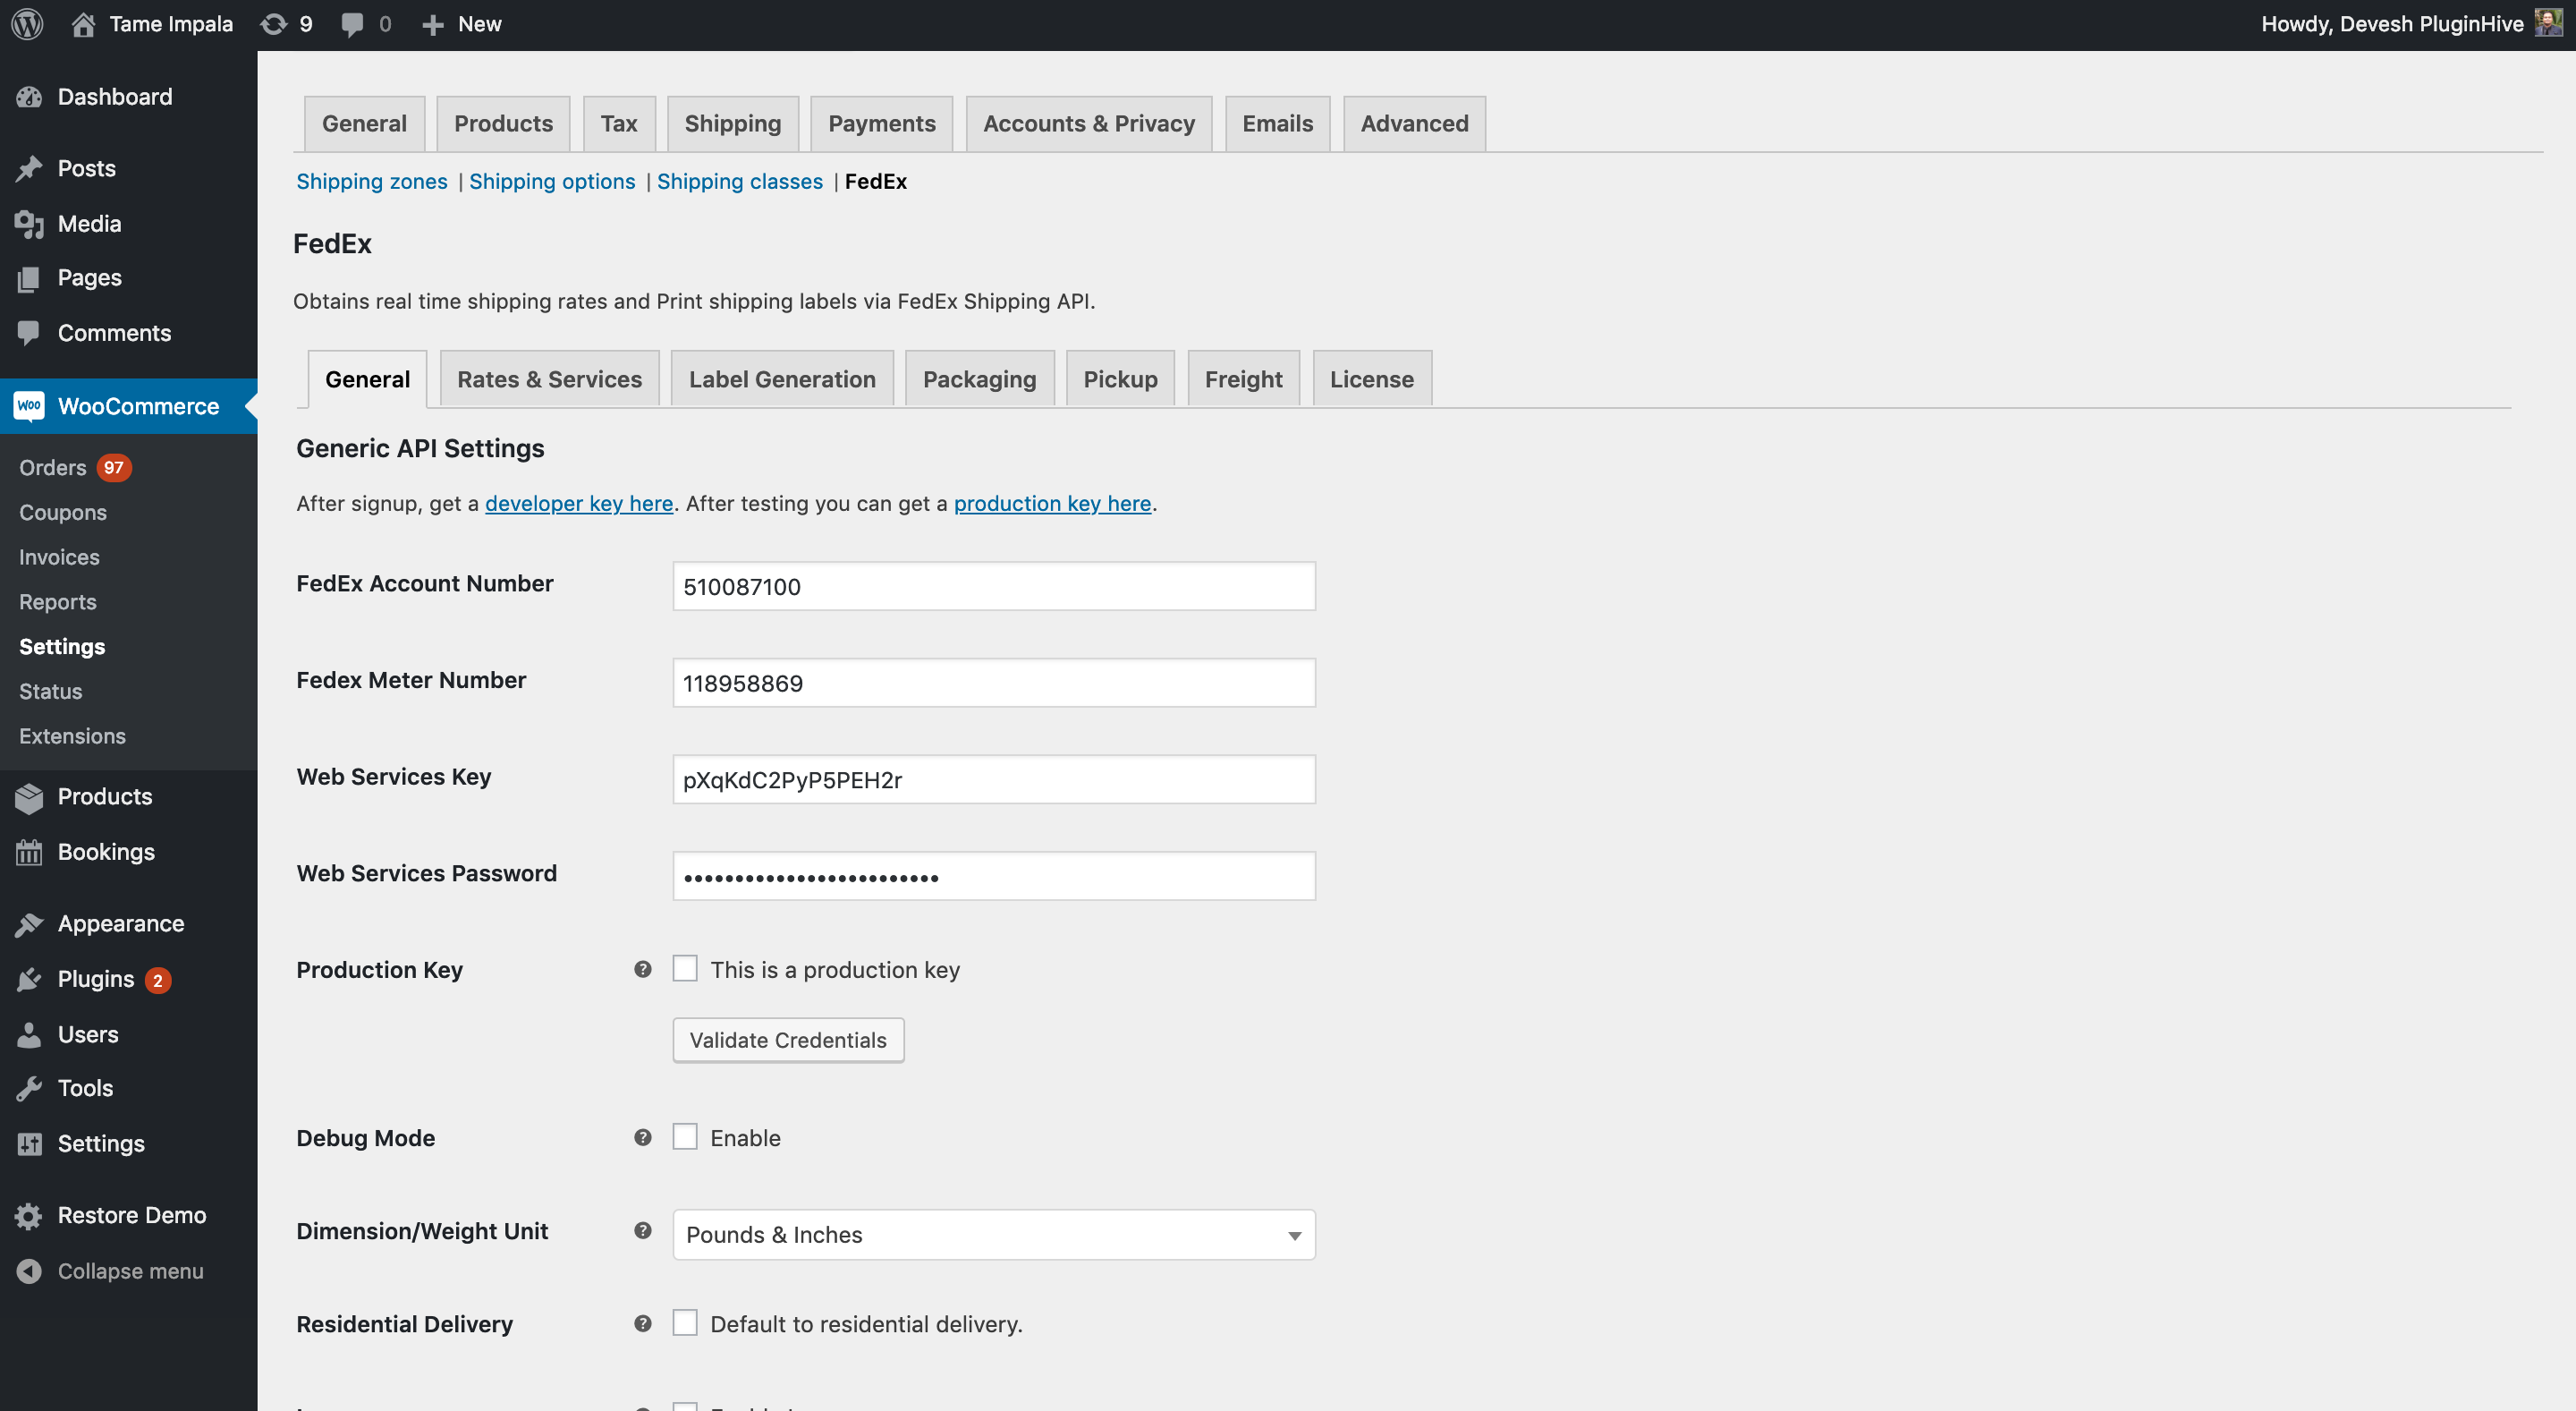Open the Packaging tab
This screenshot has height=1411, width=2576.
click(x=980, y=379)
